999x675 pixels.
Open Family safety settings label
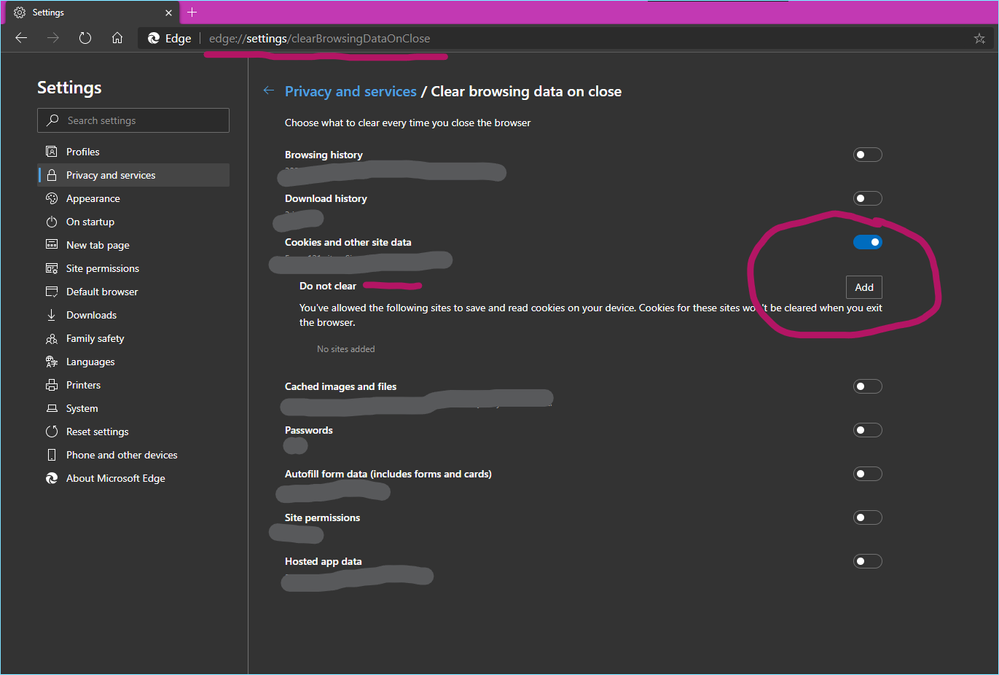click(x=95, y=338)
